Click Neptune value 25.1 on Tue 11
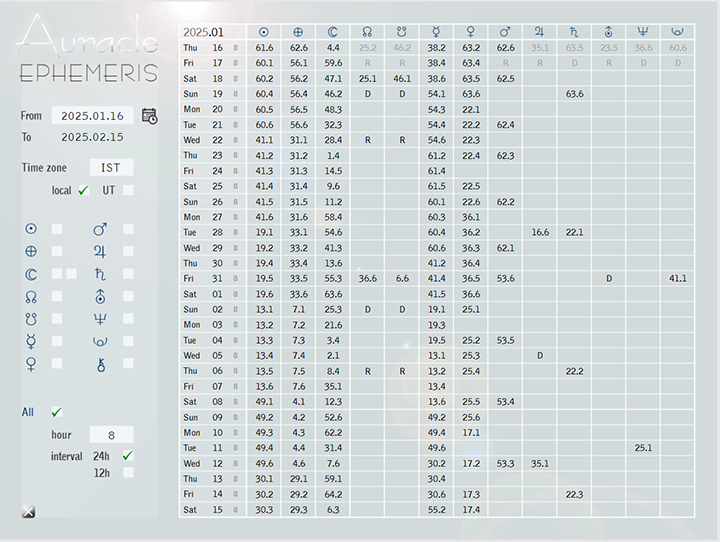This screenshot has width=720, height=542. 643,448
